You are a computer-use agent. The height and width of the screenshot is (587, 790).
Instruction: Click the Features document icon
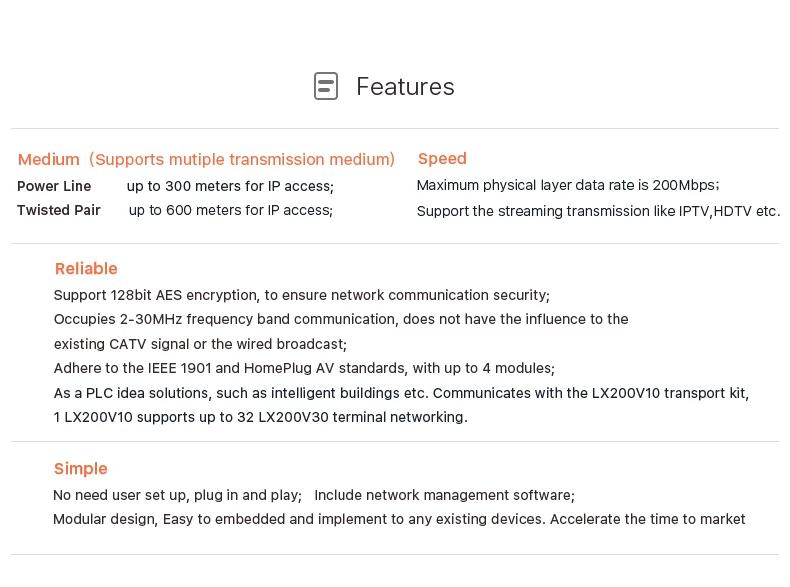[326, 86]
